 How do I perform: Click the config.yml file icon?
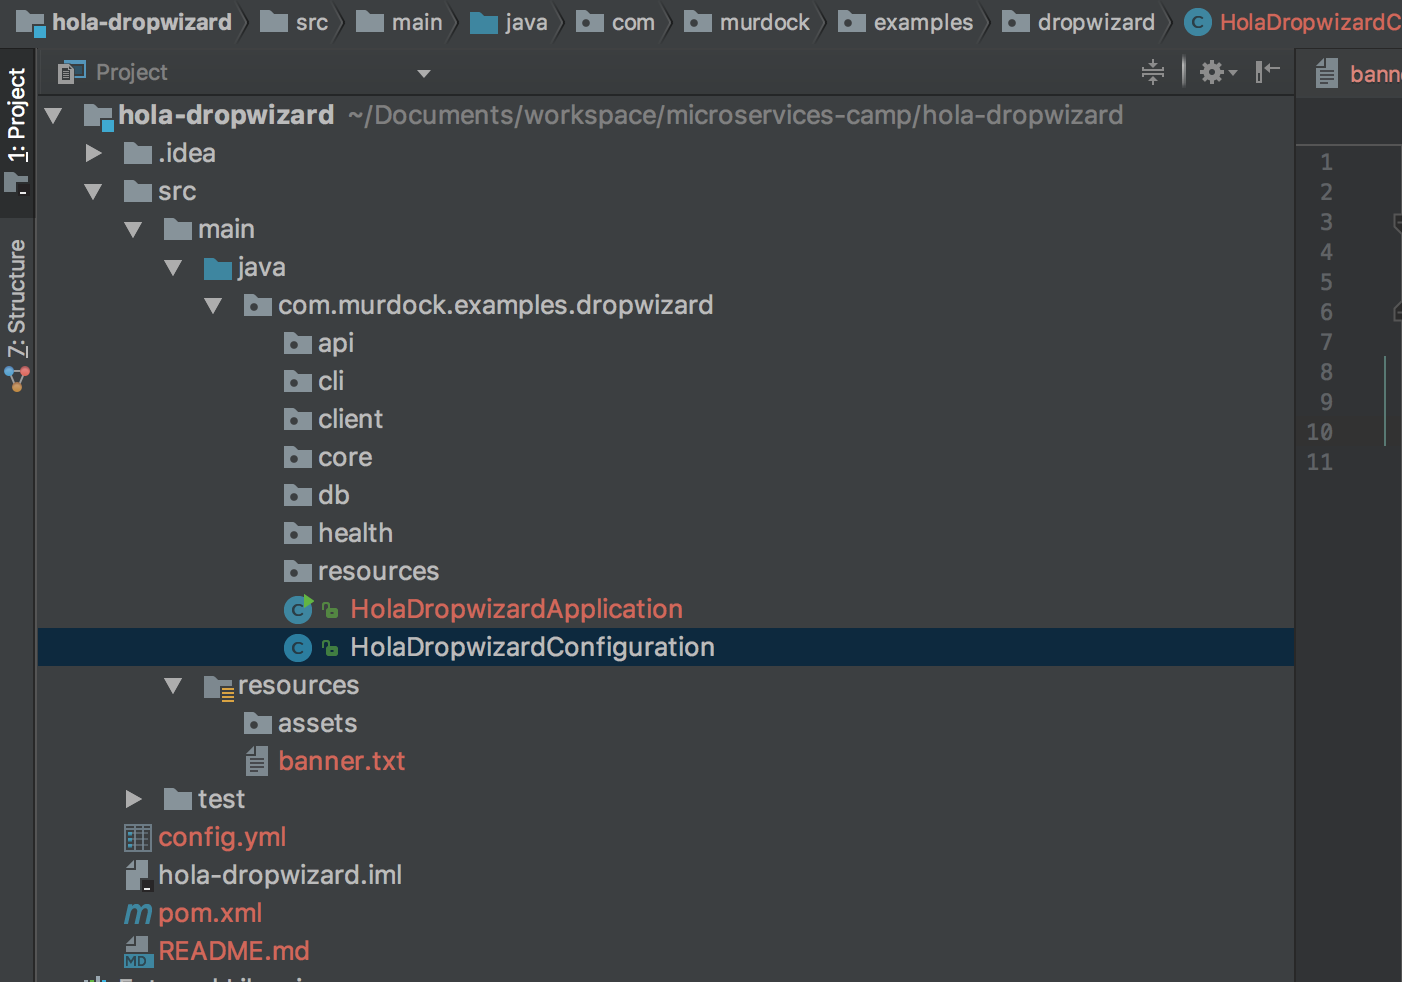(138, 837)
